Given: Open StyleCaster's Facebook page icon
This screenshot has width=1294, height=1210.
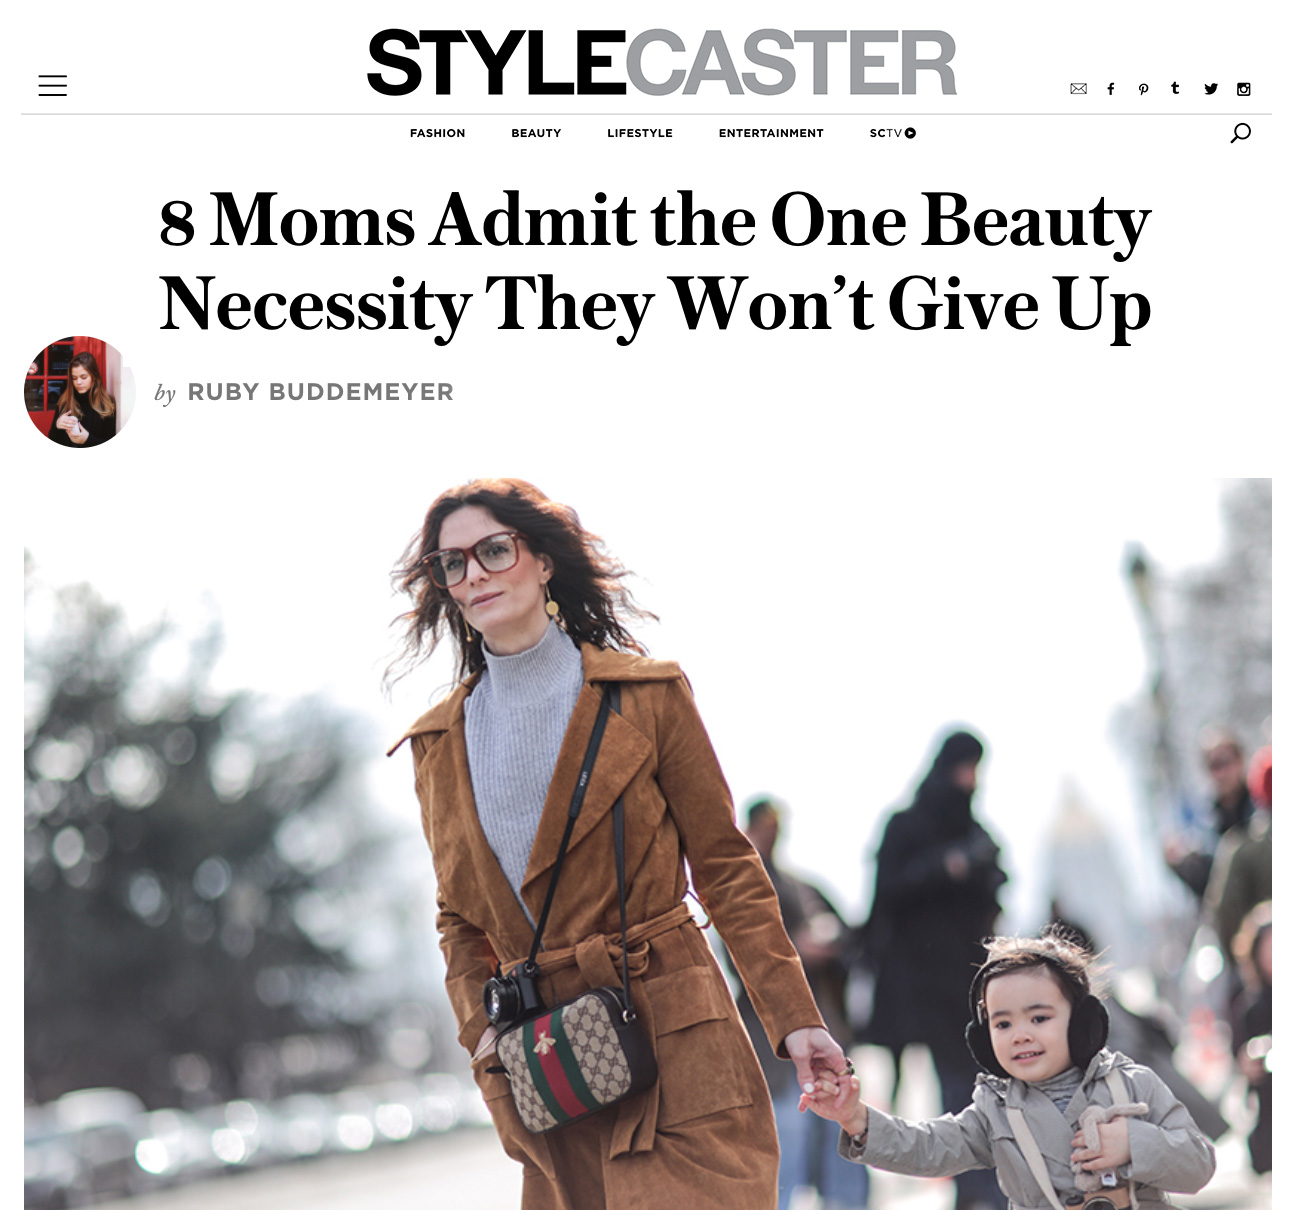Looking at the screenshot, I should 1110,89.
